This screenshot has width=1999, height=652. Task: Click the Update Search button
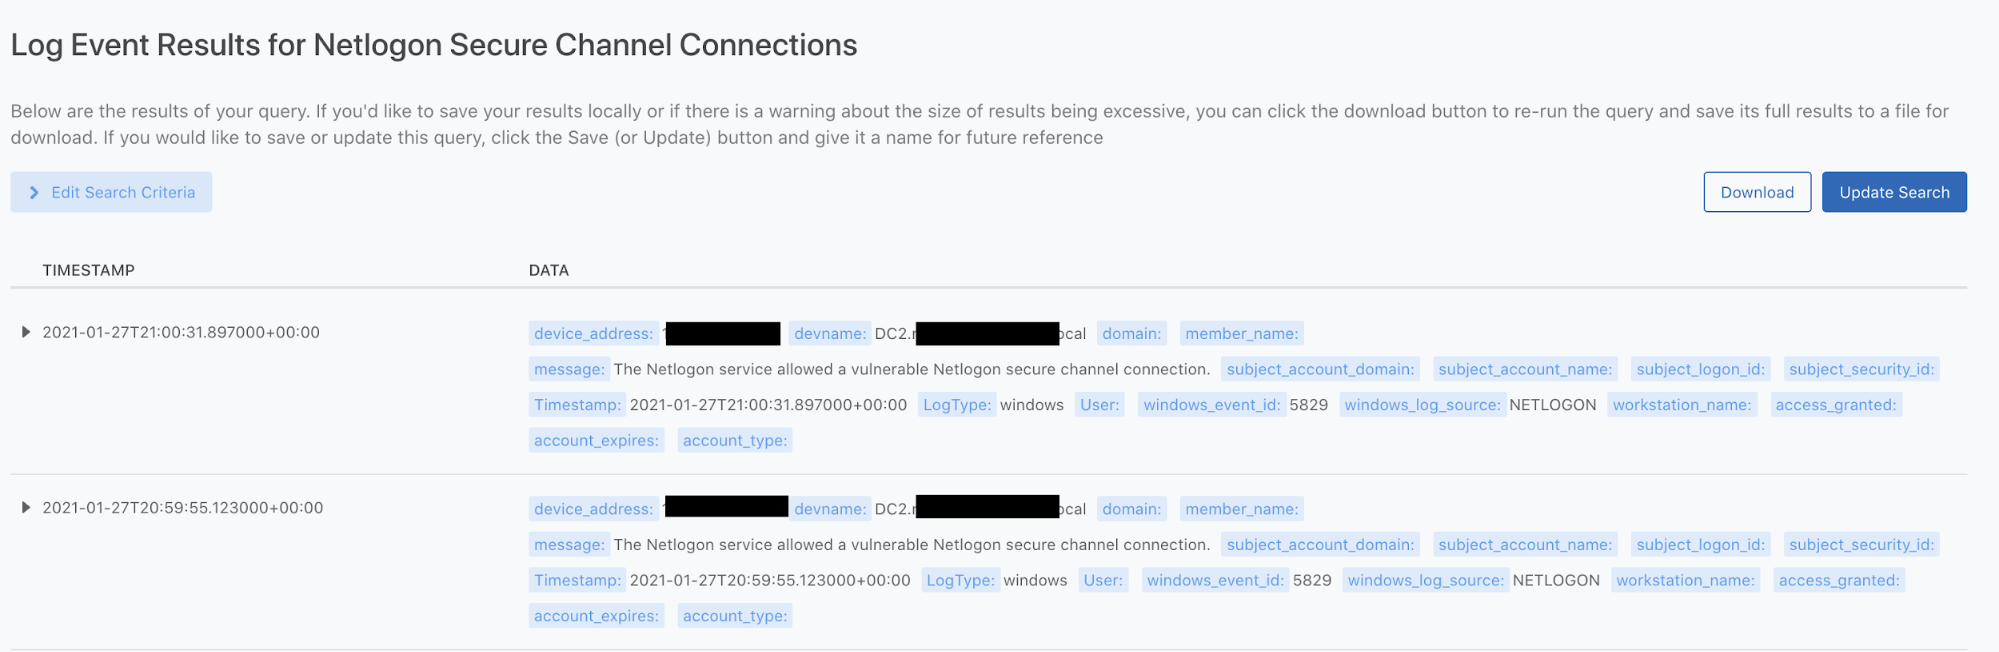click(x=1894, y=192)
